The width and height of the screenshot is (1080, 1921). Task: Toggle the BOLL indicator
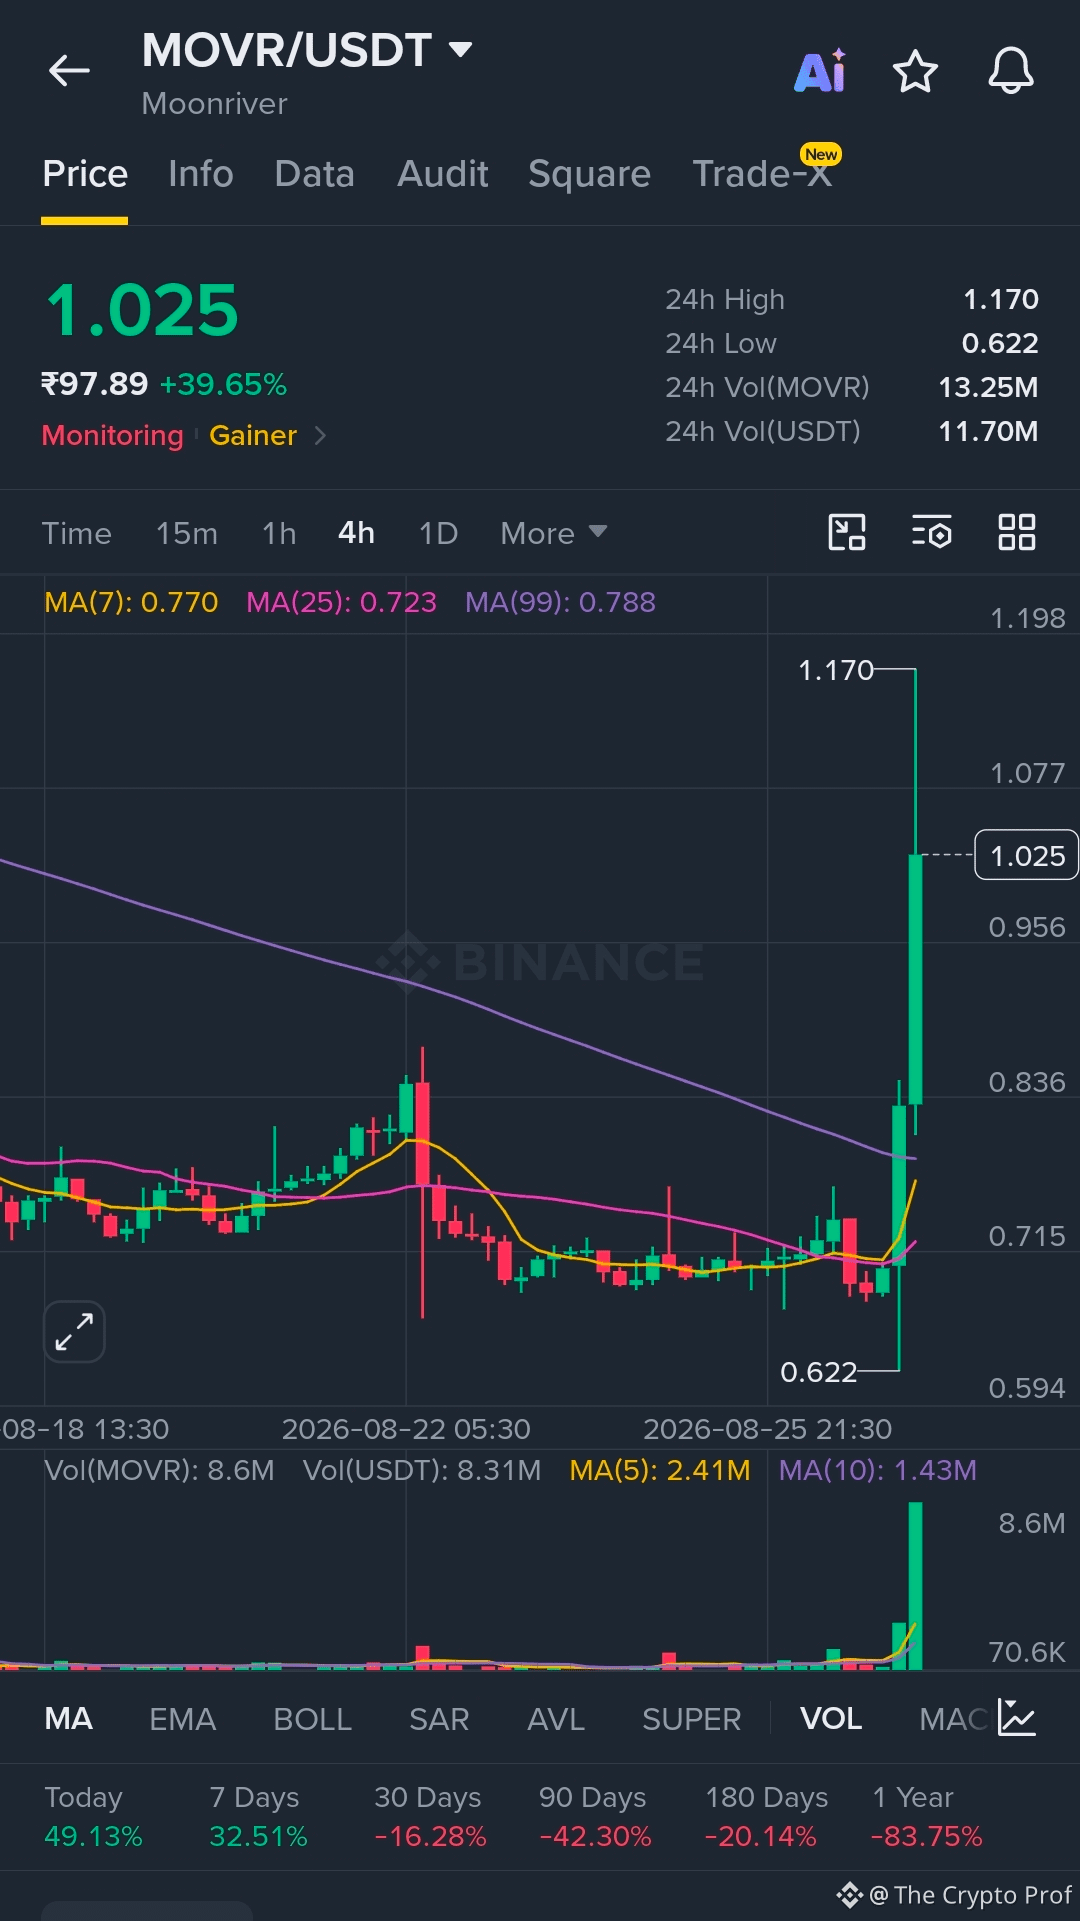[x=312, y=1719]
